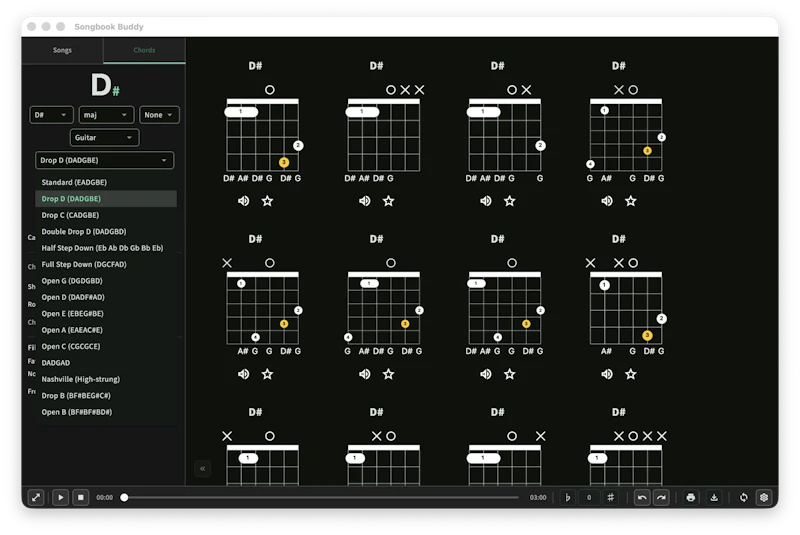
Task: Play sound of chord voicing D# A# D# G _ G
Action: click(x=486, y=201)
